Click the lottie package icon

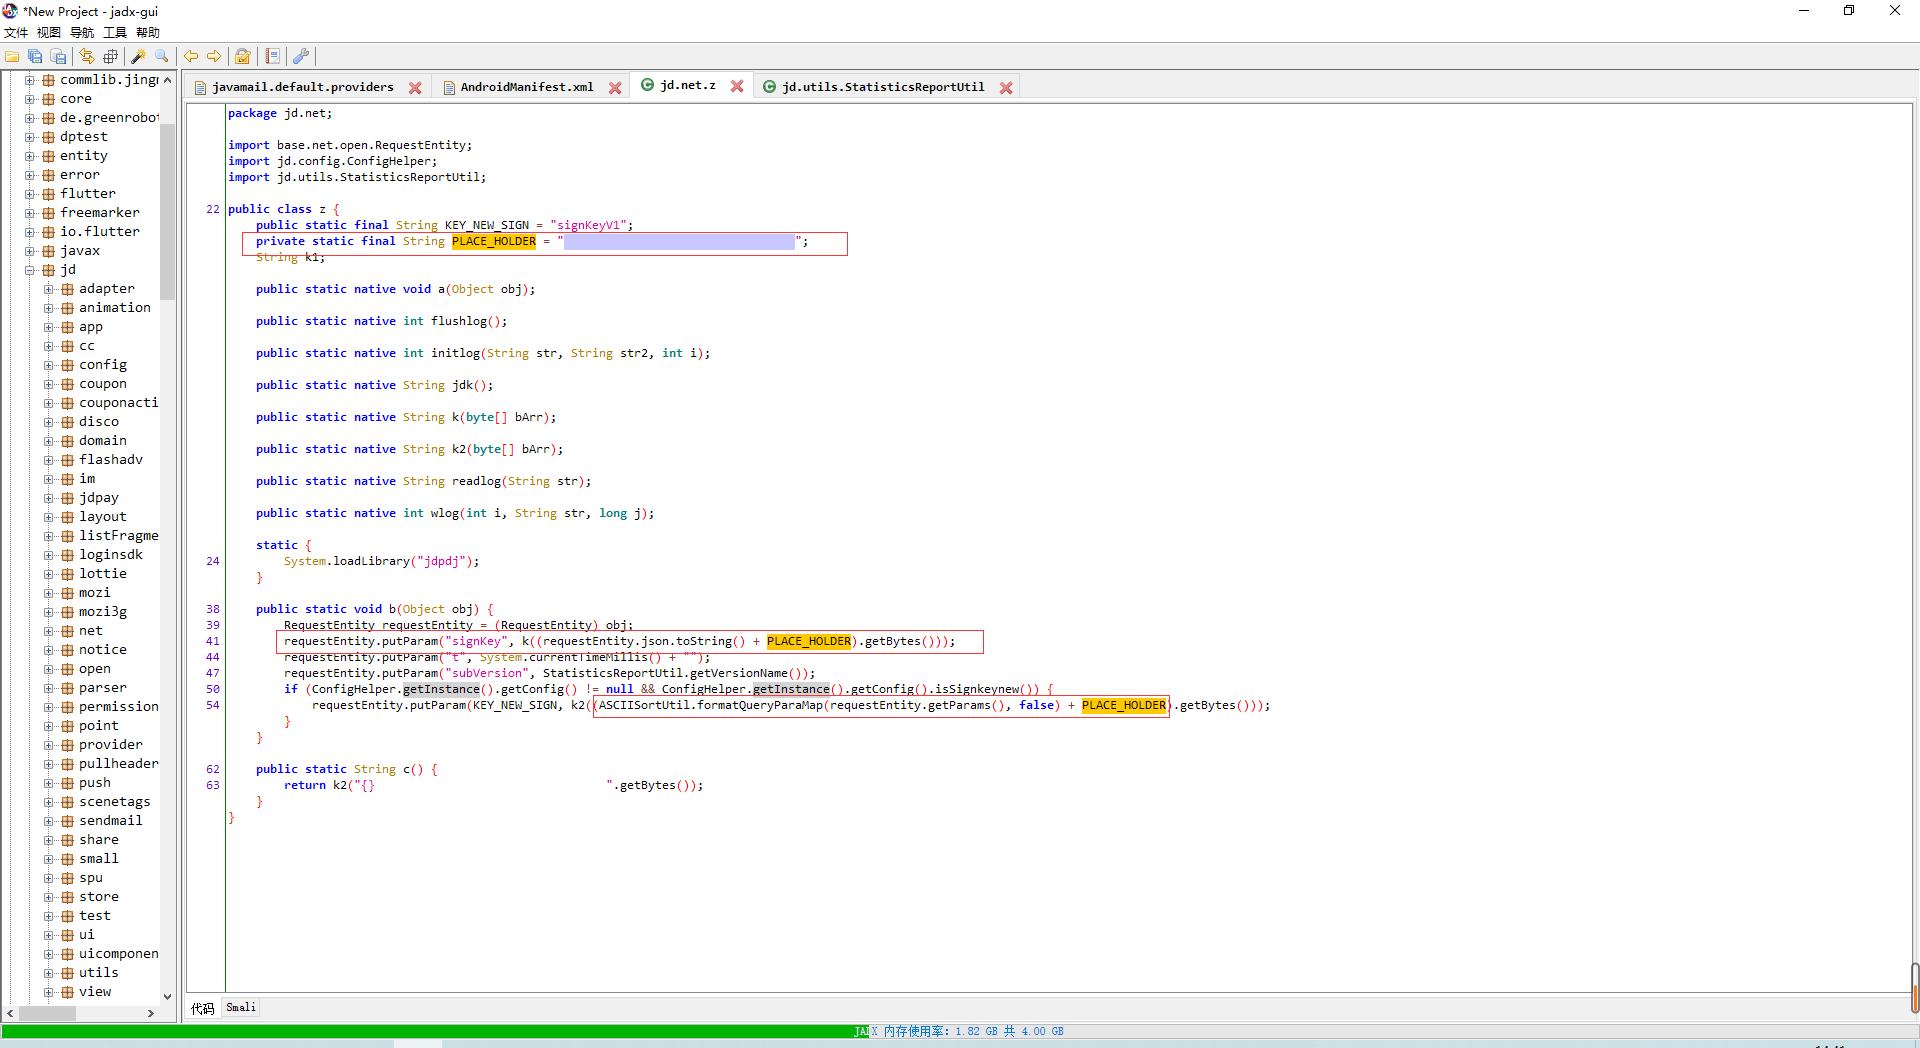(x=68, y=574)
